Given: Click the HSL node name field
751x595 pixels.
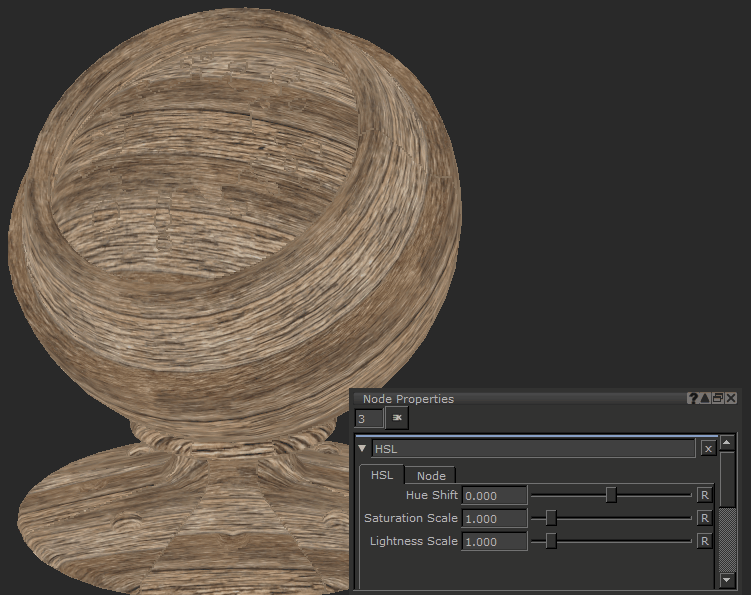Looking at the screenshot, I should pos(533,449).
